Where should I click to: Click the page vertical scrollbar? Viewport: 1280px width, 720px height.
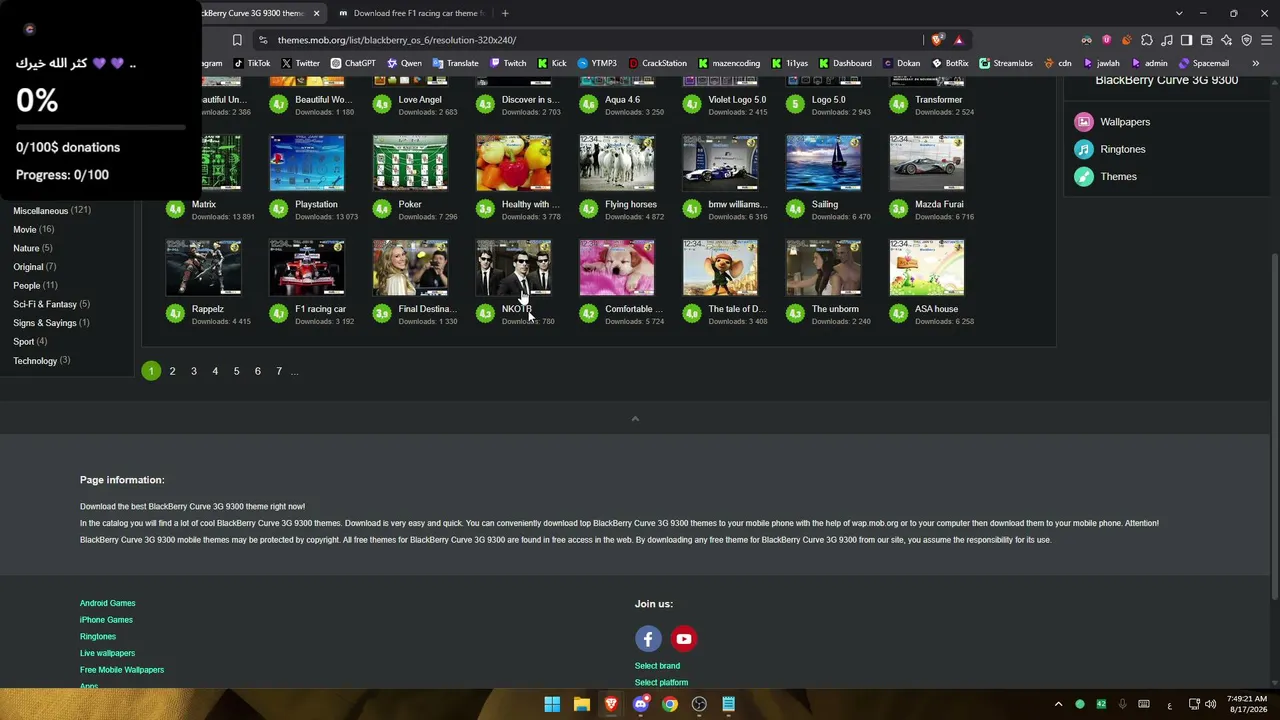point(1274,426)
